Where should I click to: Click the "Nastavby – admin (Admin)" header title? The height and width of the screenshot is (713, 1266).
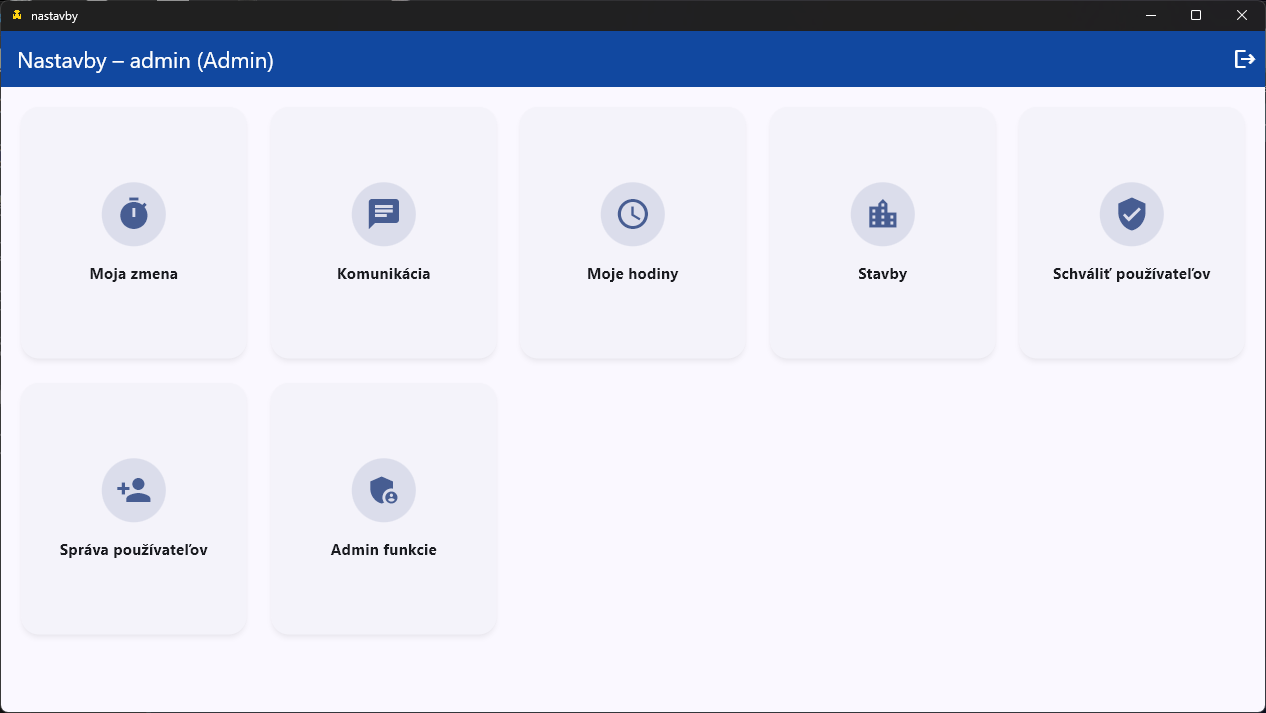146,61
